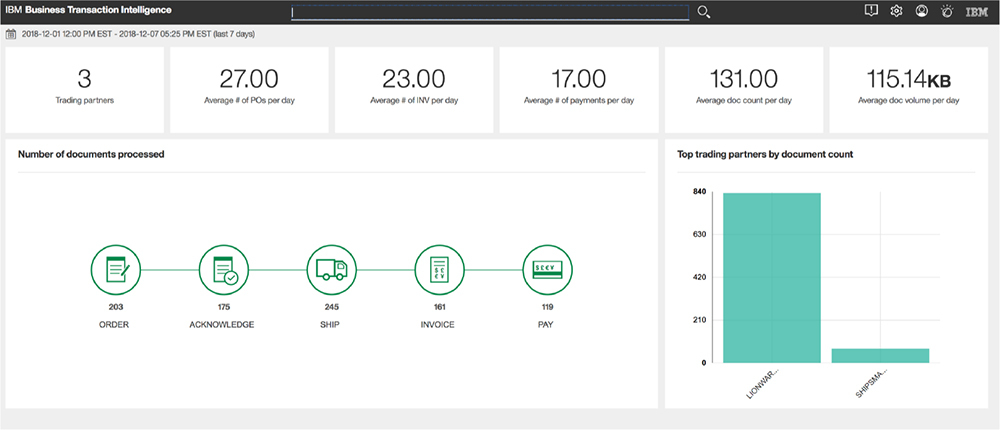
Task: Click the 210 y-axis value
Action: [x=700, y=320]
